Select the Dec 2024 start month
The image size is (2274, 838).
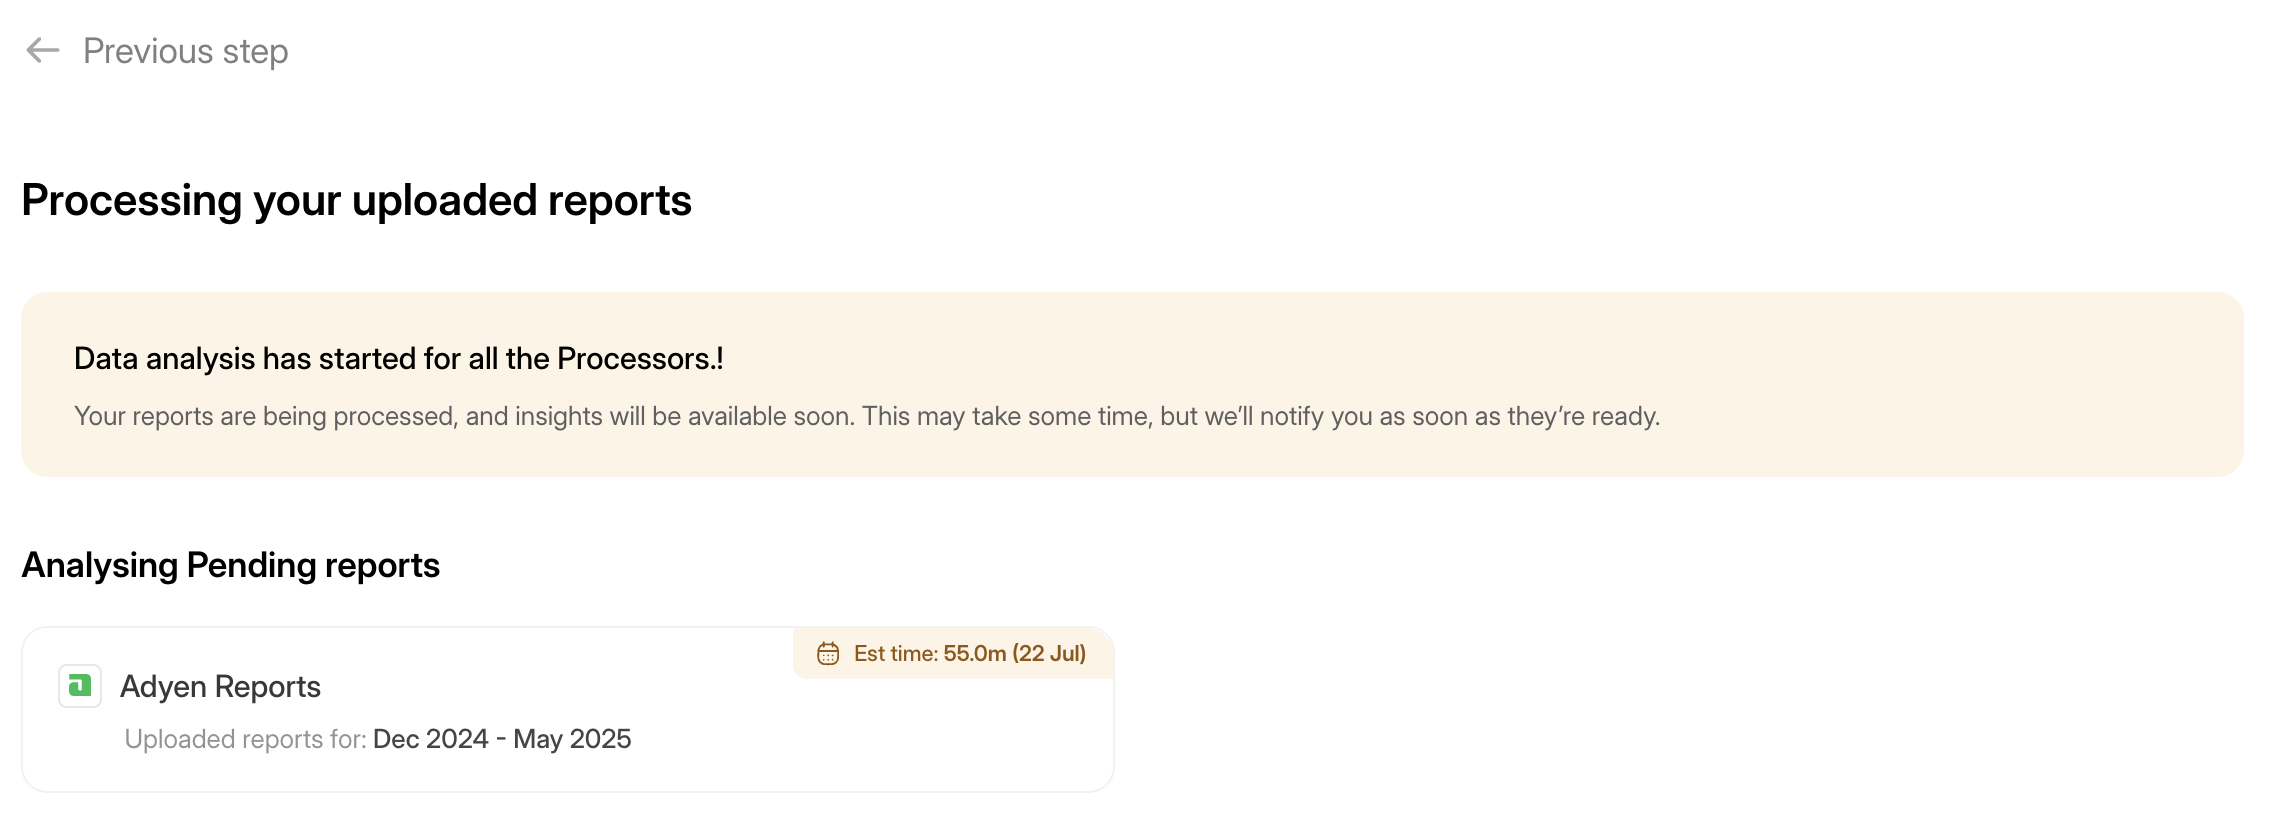coord(430,739)
